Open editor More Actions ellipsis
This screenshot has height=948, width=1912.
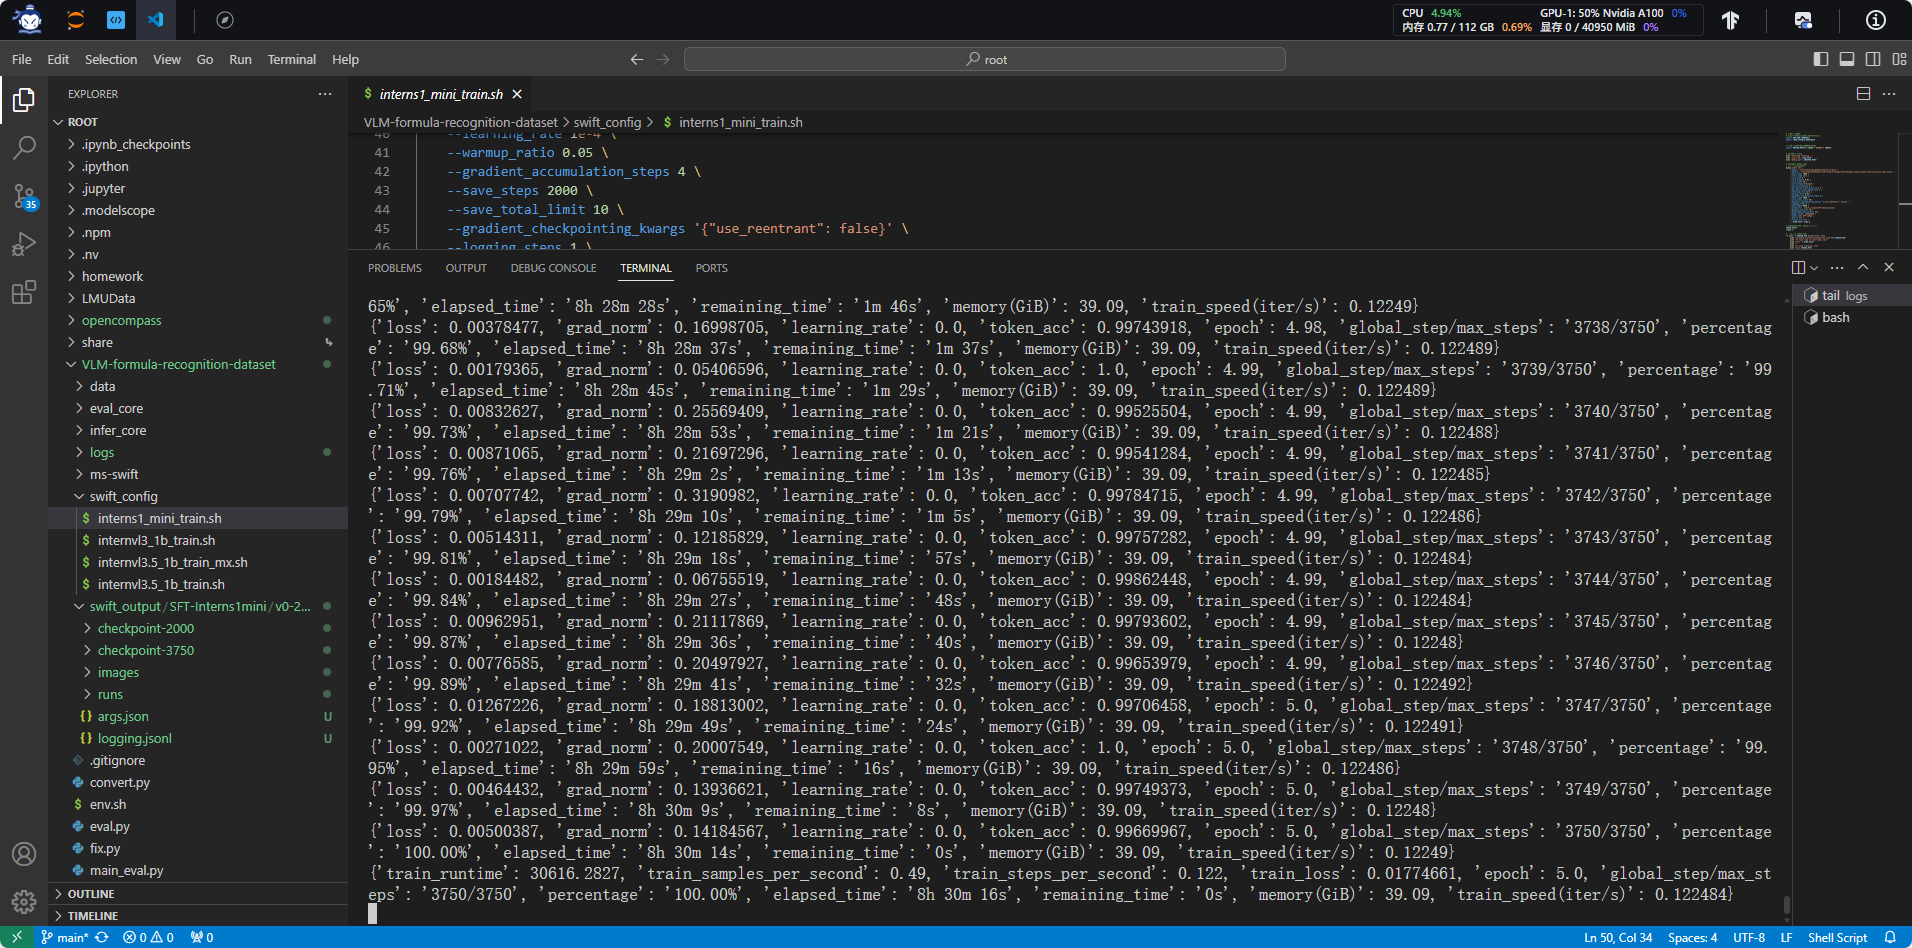click(x=1889, y=94)
